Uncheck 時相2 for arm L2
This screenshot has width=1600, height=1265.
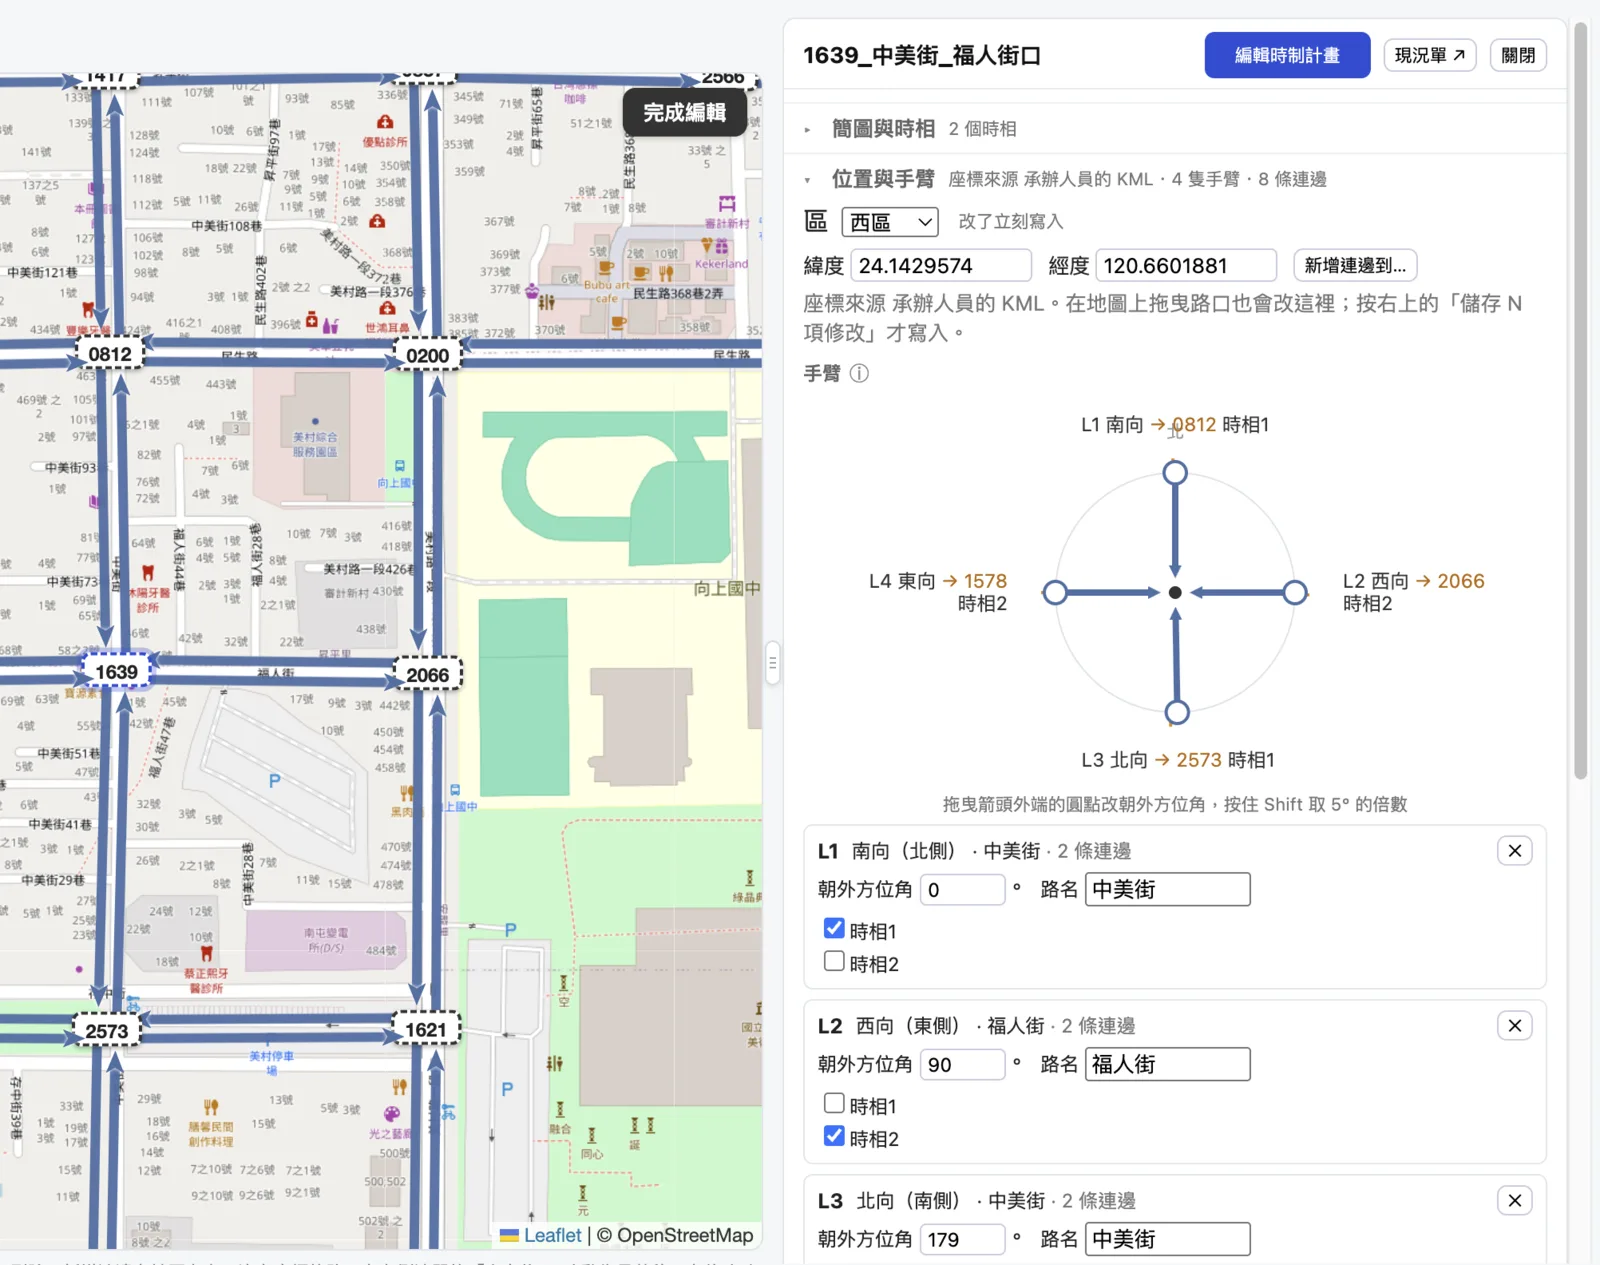(x=834, y=1137)
